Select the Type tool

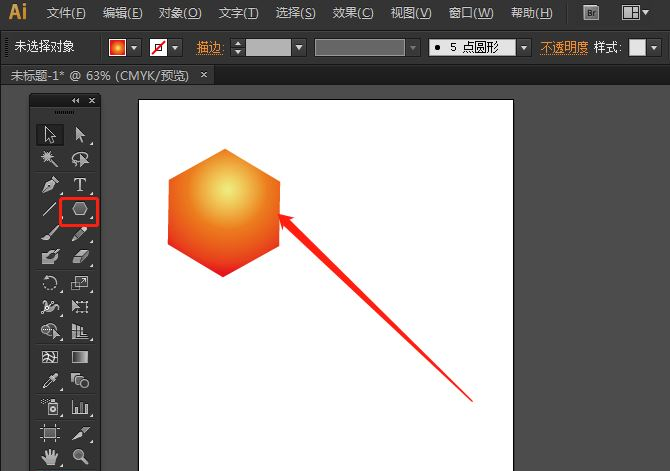(80, 185)
